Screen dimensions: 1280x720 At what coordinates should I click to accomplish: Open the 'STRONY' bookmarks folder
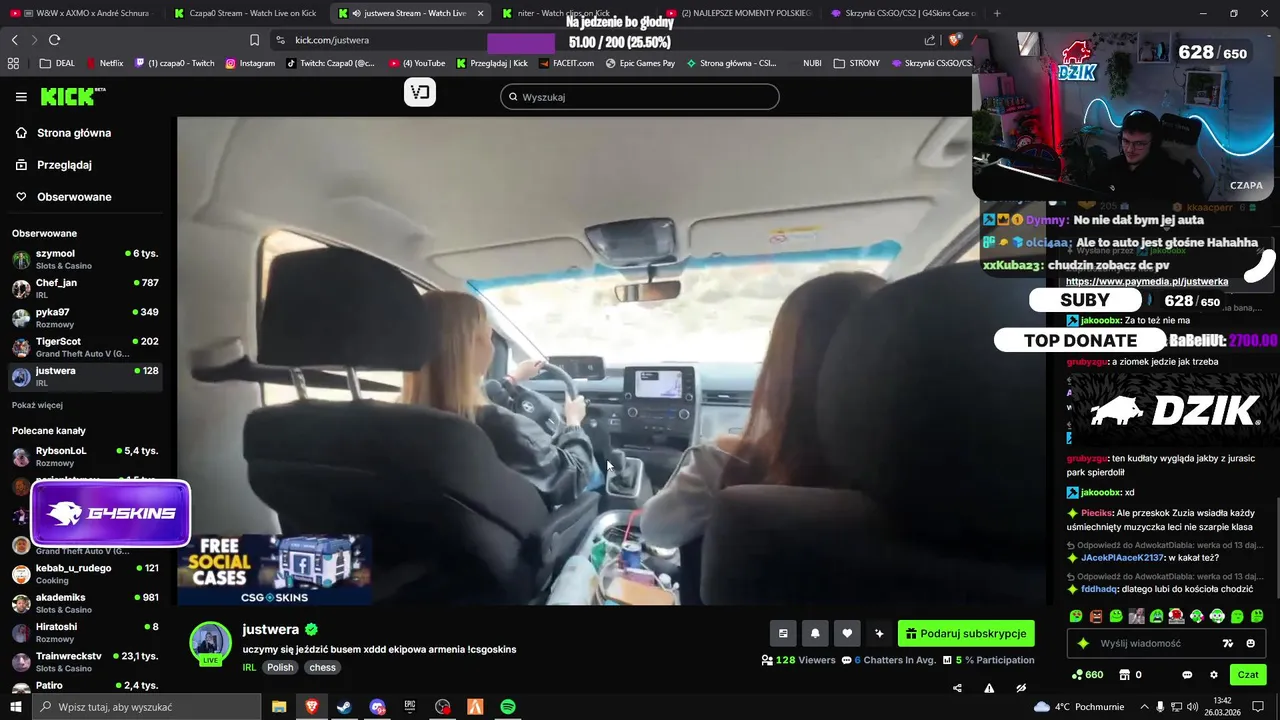coord(857,63)
